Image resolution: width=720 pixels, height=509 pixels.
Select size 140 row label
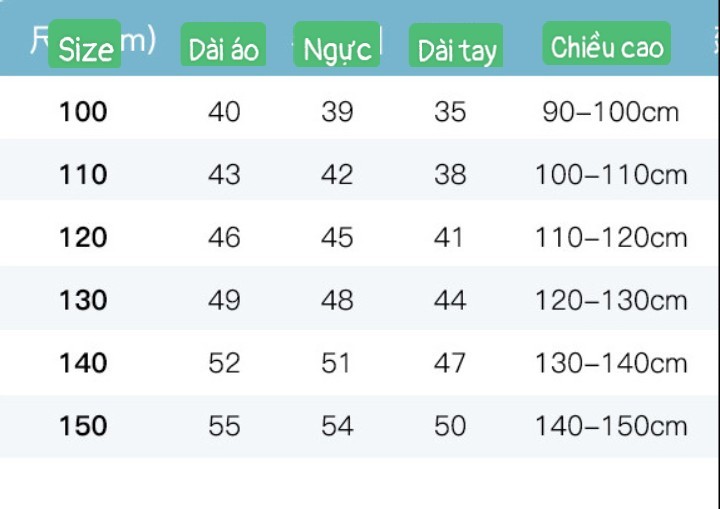(83, 363)
